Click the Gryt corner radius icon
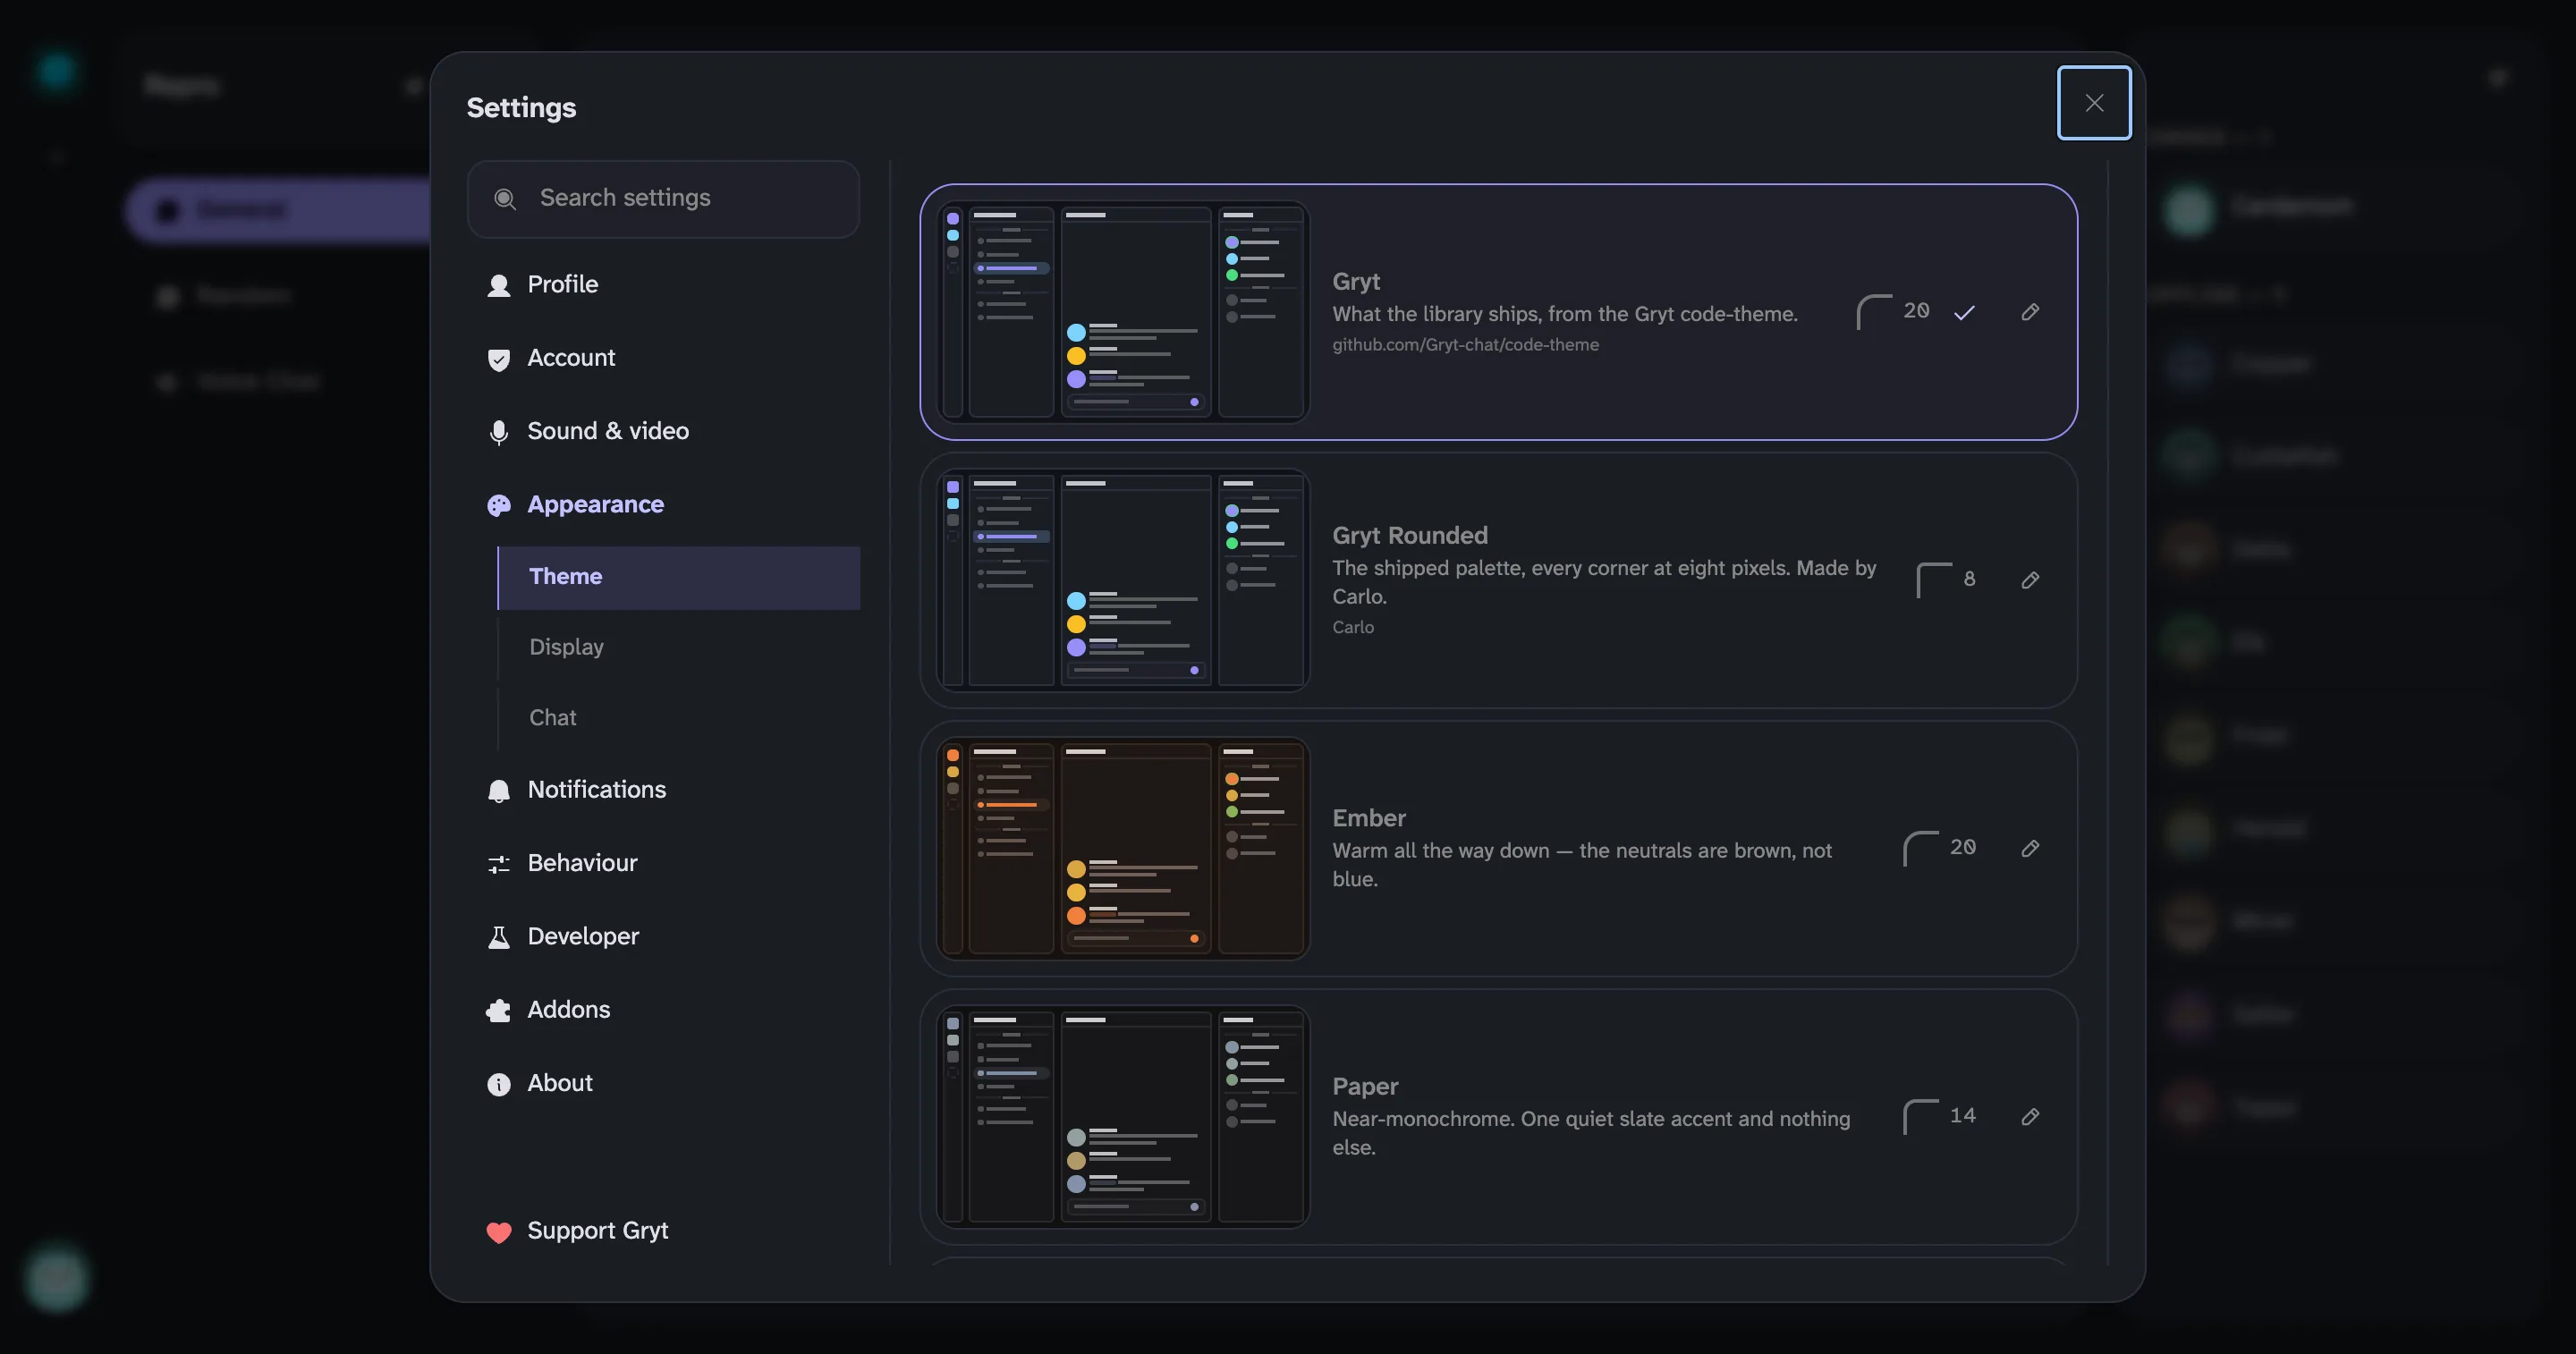 point(1874,312)
